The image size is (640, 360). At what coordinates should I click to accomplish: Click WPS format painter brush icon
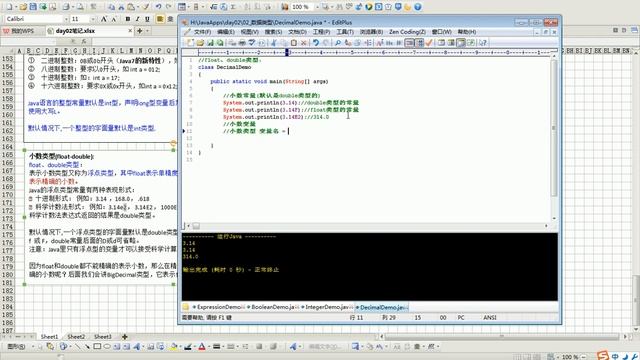click(146, 7)
